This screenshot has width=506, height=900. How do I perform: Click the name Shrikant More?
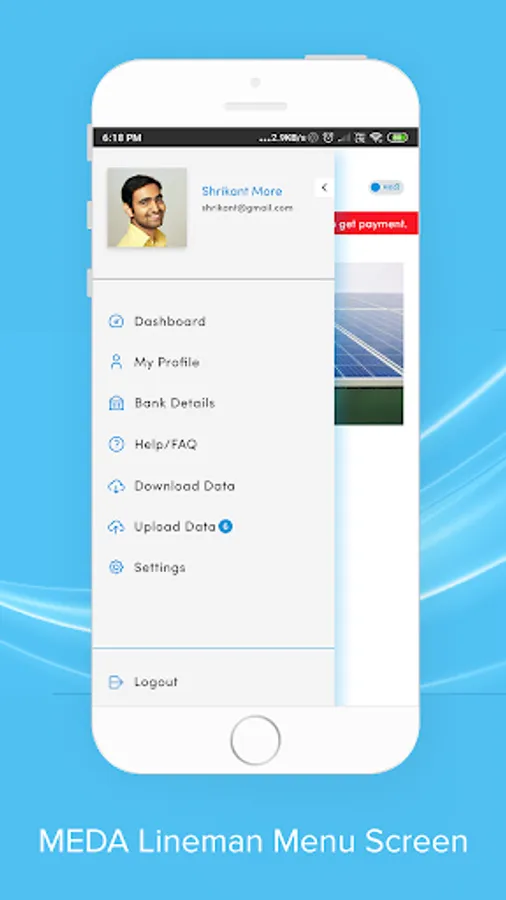pyautogui.click(x=242, y=191)
